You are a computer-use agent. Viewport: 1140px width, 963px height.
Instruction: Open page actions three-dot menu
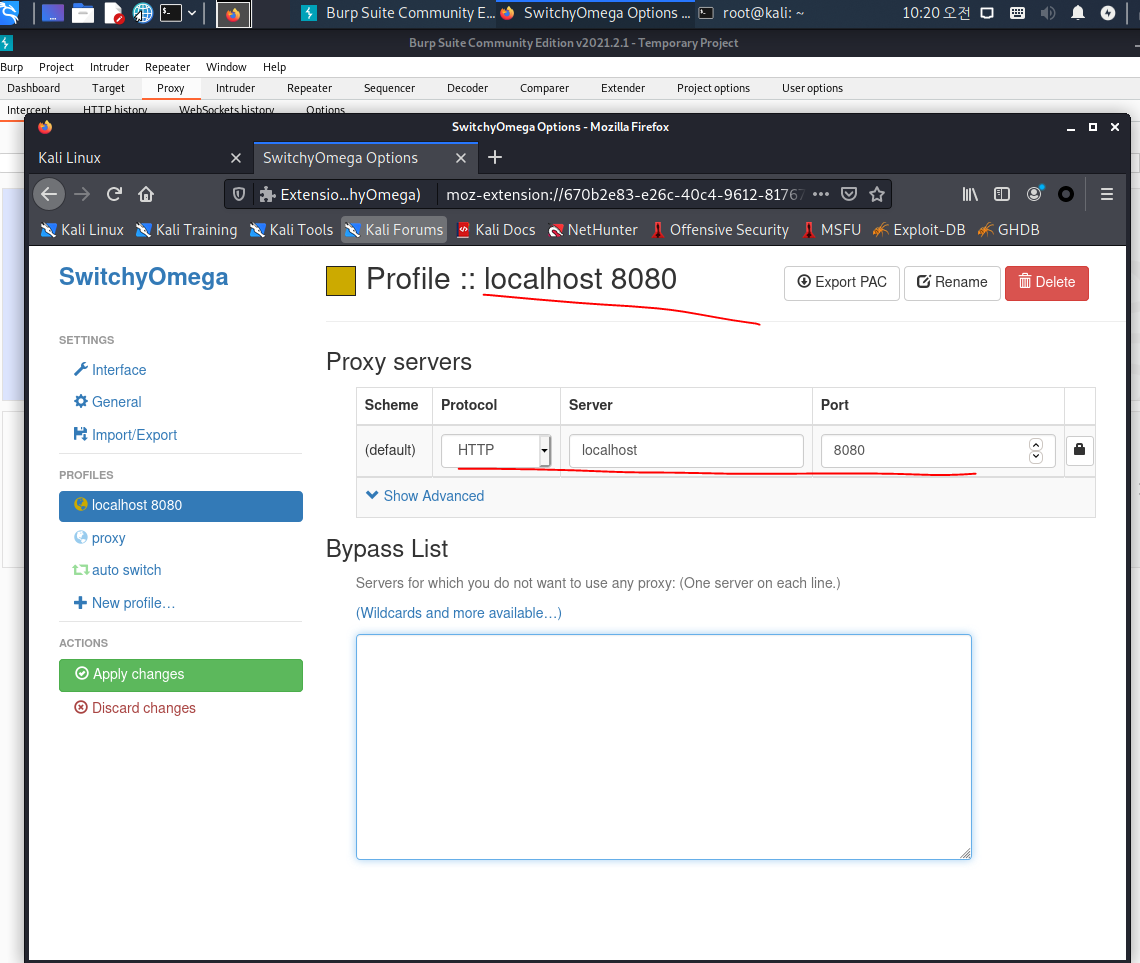[821, 194]
